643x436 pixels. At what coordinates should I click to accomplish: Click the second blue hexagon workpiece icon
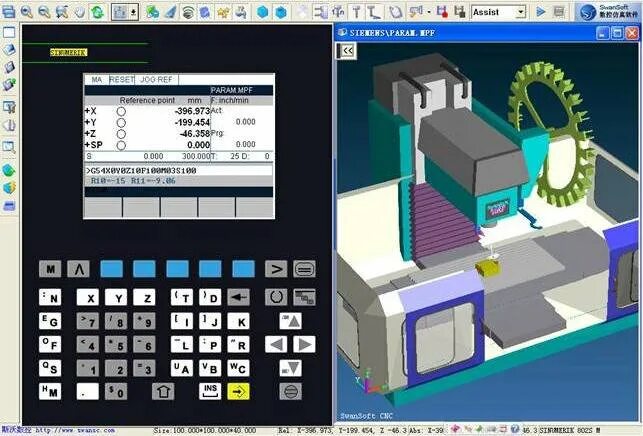pos(280,12)
